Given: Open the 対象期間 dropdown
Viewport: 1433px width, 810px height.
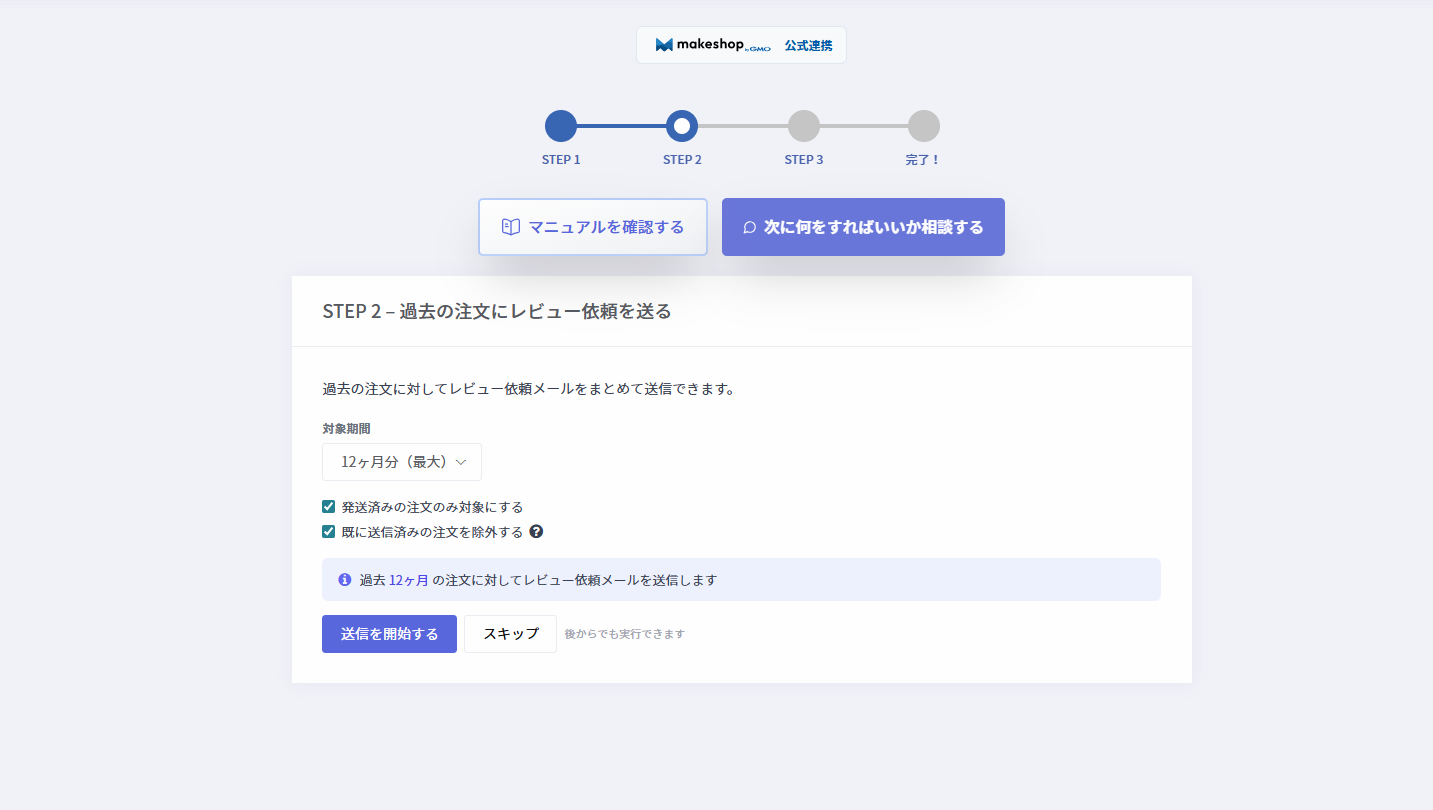Looking at the screenshot, I should (x=401, y=462).
